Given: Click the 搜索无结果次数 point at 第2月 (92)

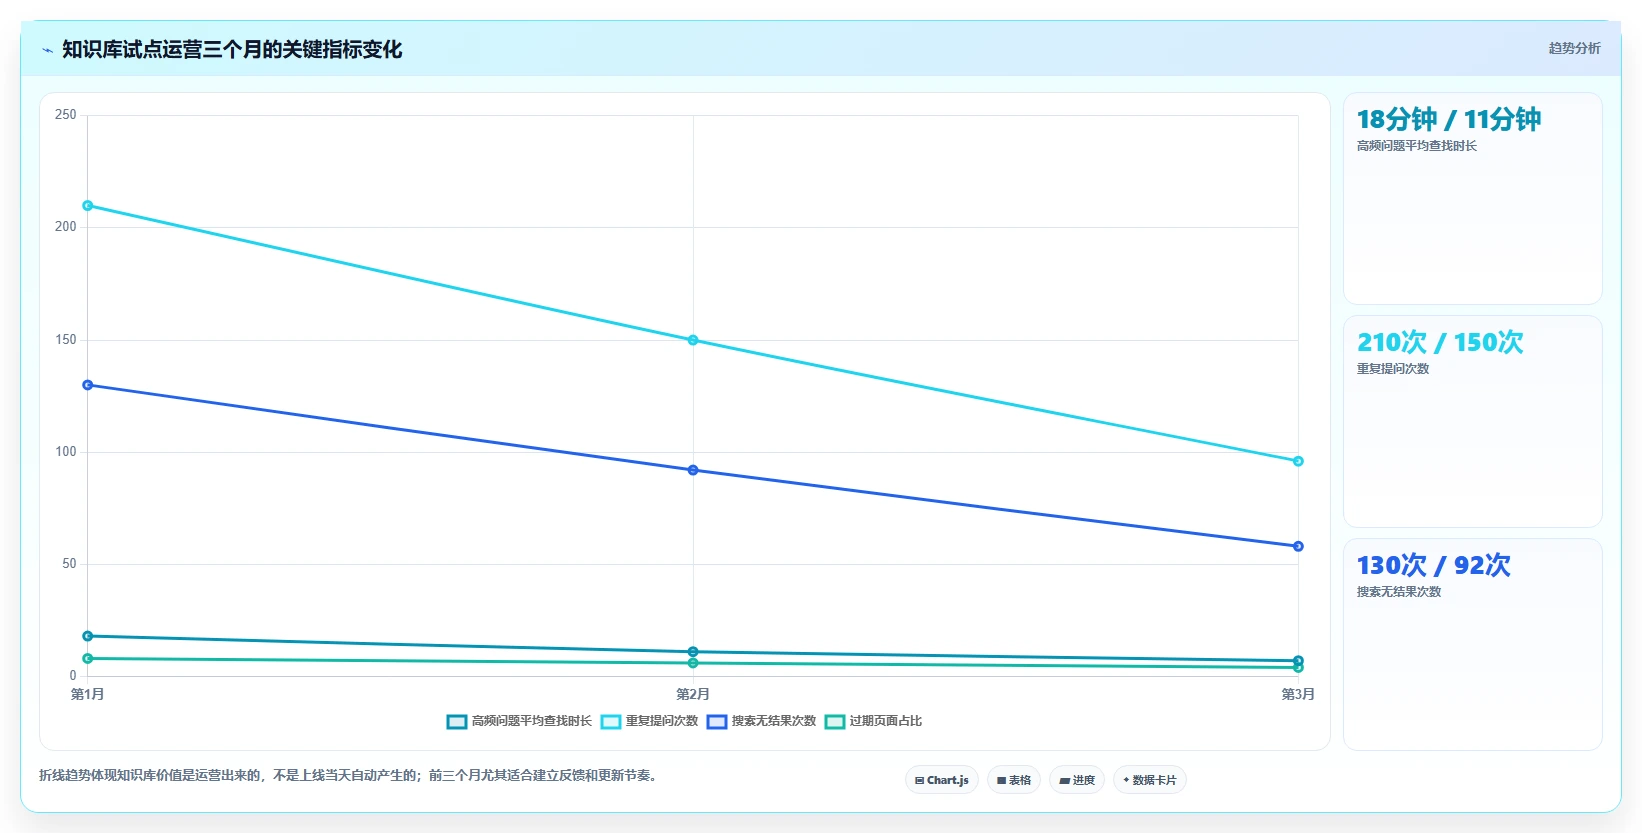Looking at the screenshot, I should coord(693,470).
